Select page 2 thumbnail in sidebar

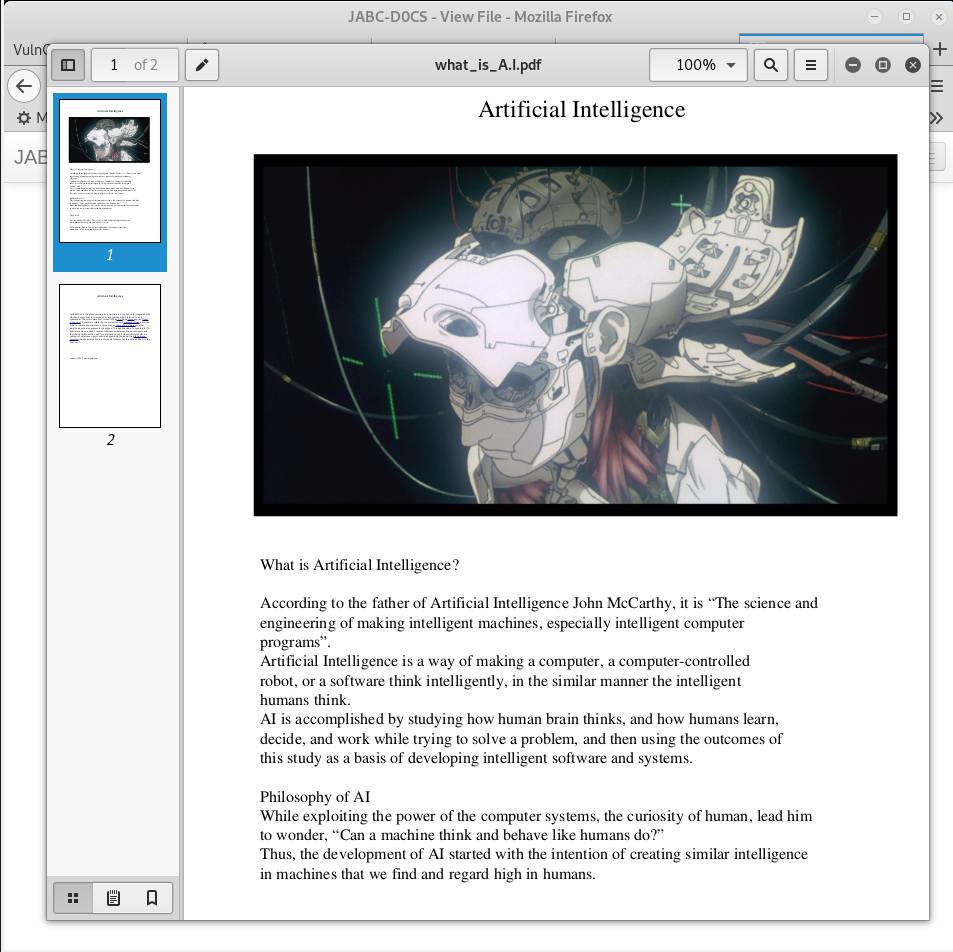click(x=110, y=356)
